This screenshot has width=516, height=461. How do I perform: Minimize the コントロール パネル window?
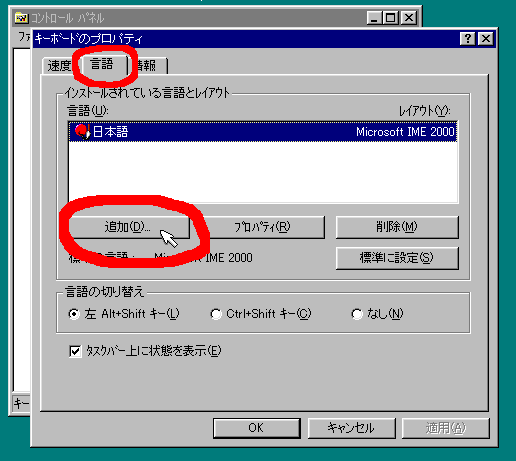coord(375,18)
